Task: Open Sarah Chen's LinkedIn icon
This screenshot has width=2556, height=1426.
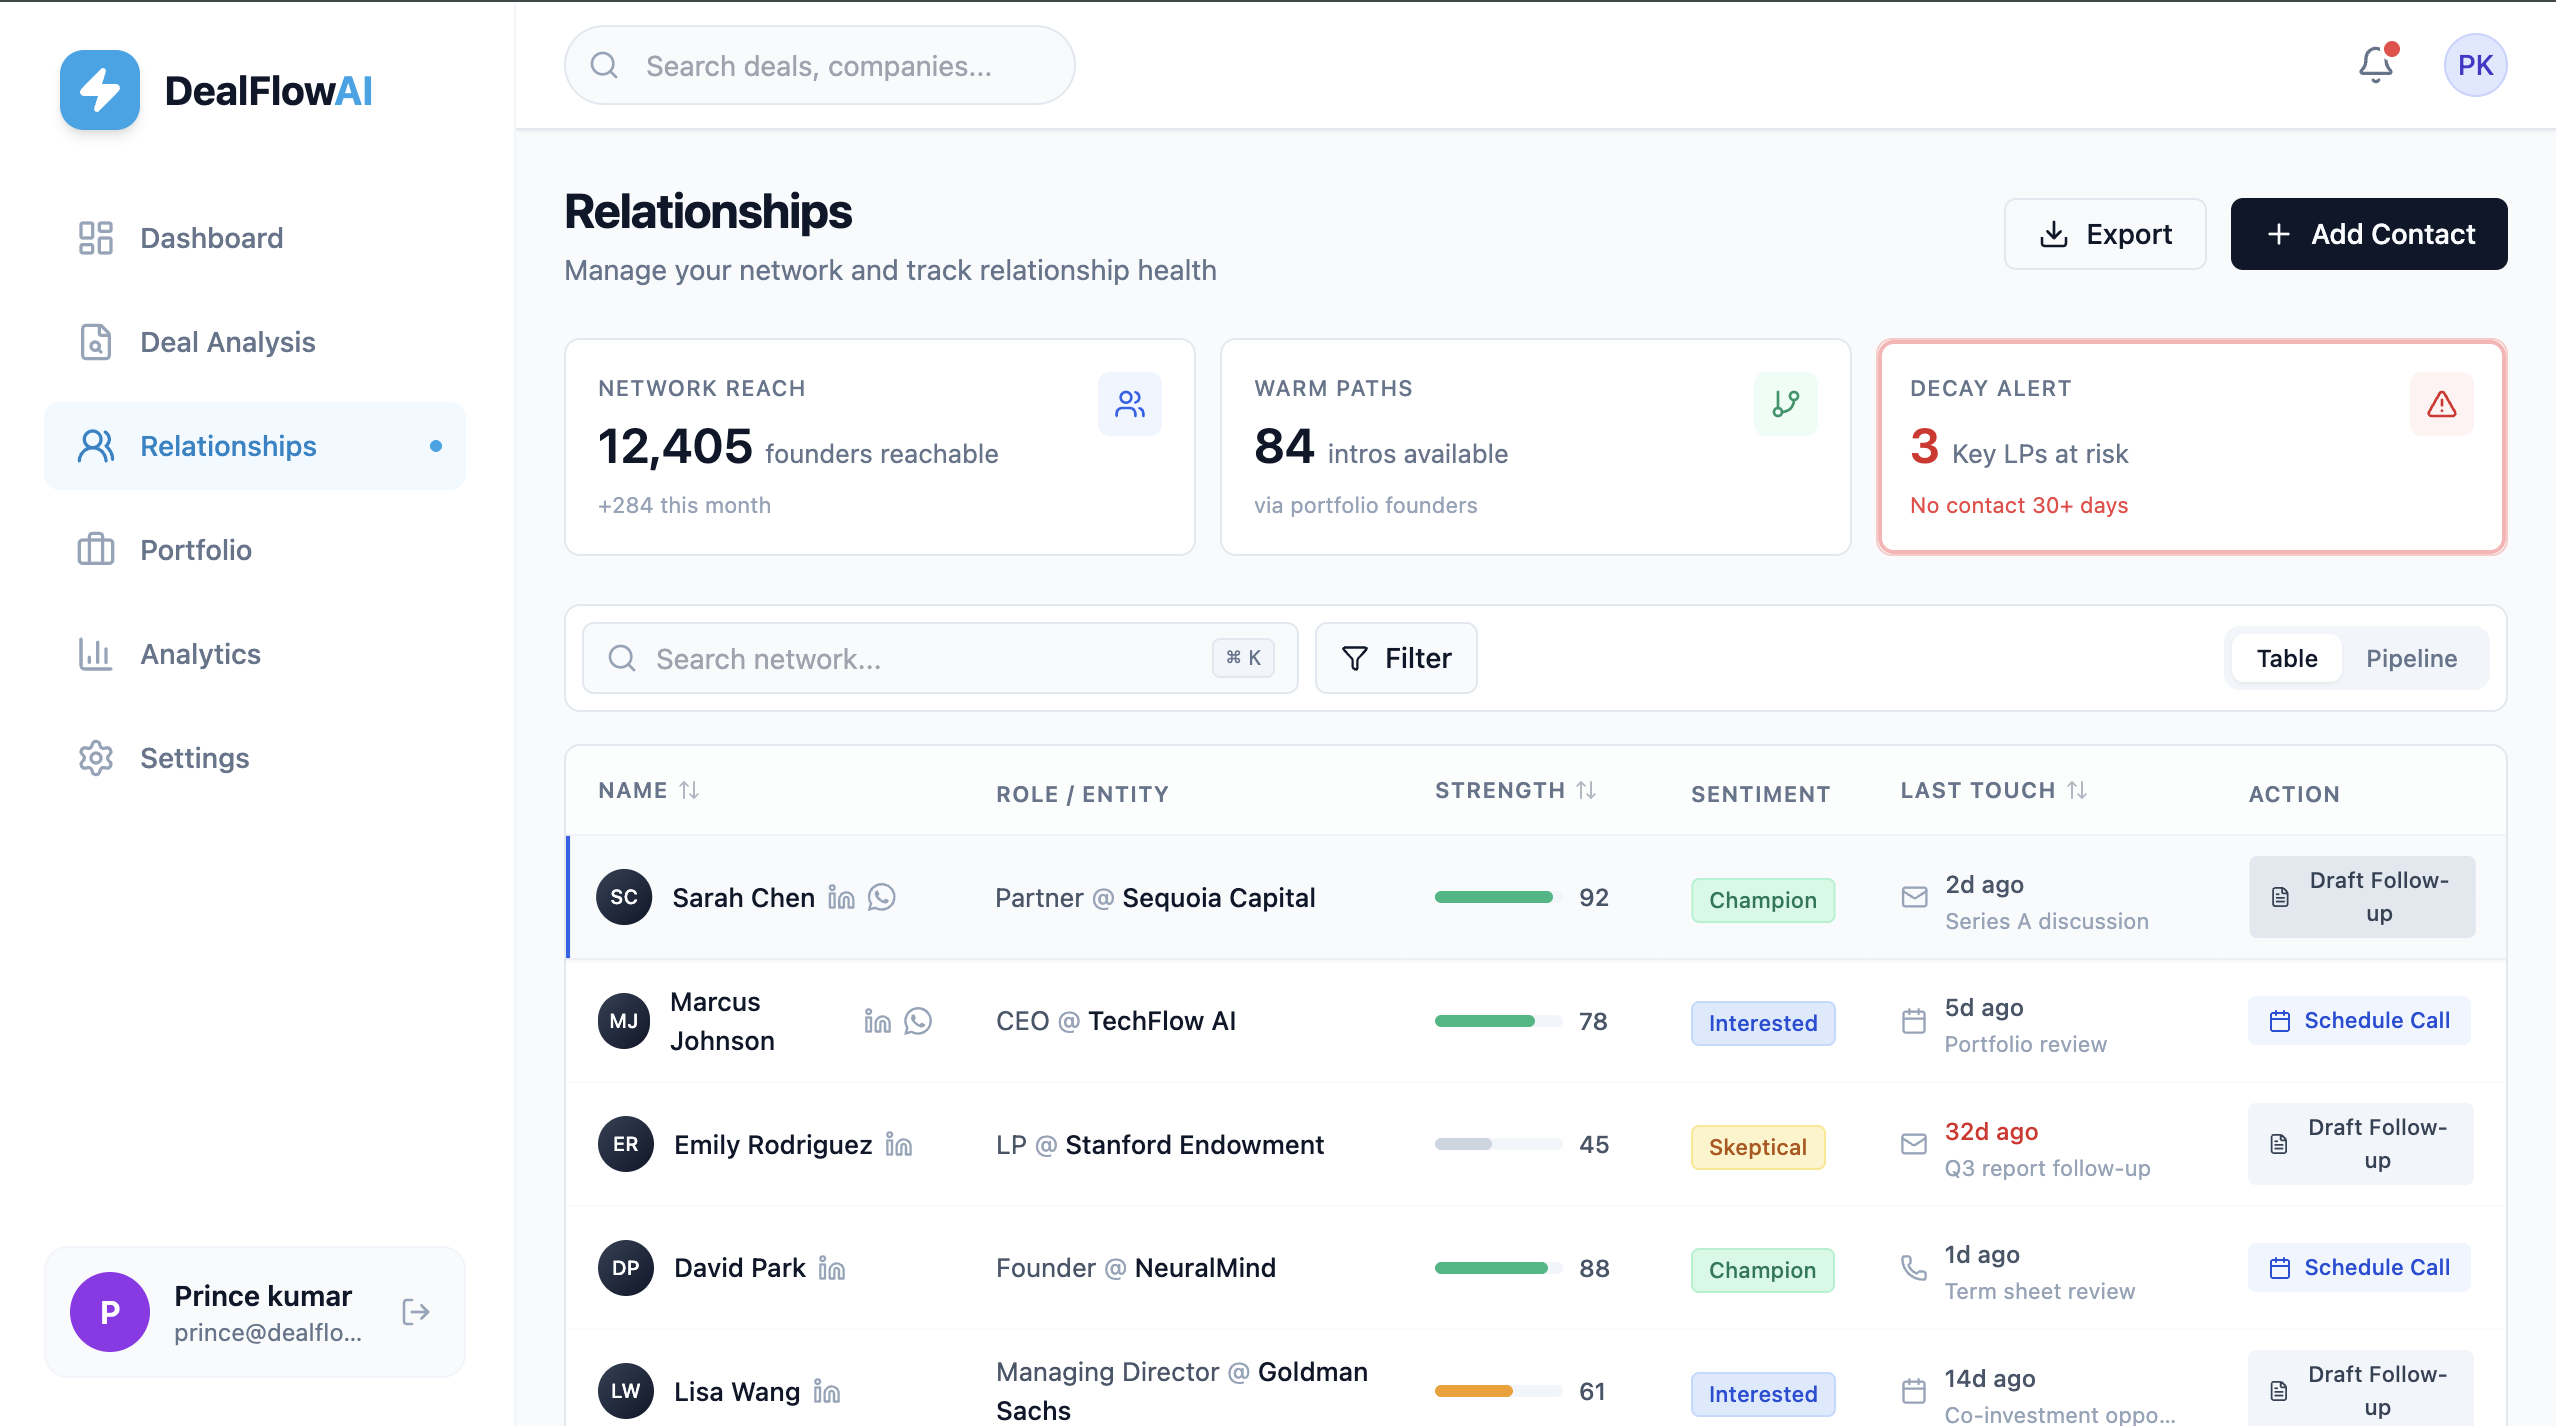Action: (841, 898)
